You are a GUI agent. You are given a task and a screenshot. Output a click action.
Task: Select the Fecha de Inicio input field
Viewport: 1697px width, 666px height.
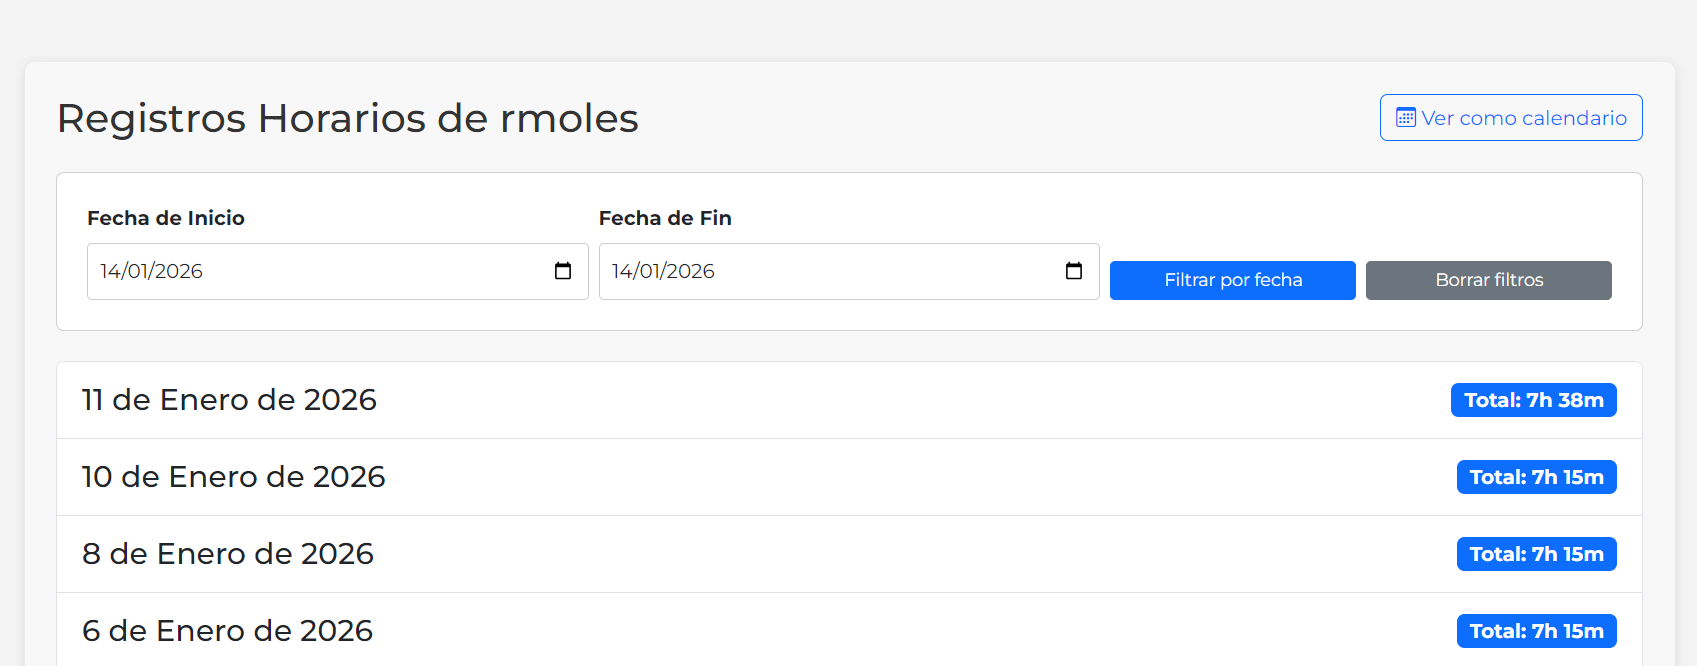(300, 271)
